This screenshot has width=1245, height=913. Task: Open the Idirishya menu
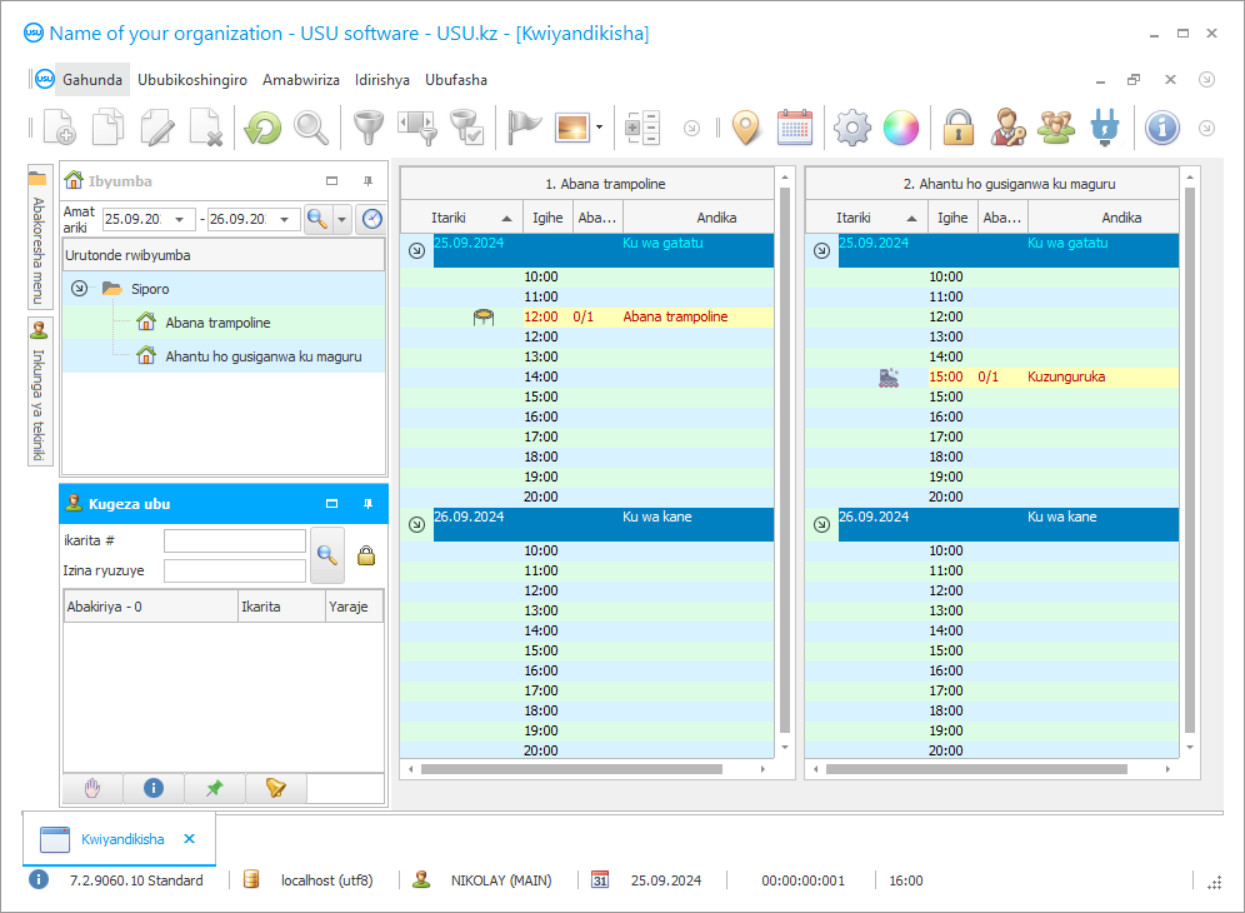coord(382,80)
